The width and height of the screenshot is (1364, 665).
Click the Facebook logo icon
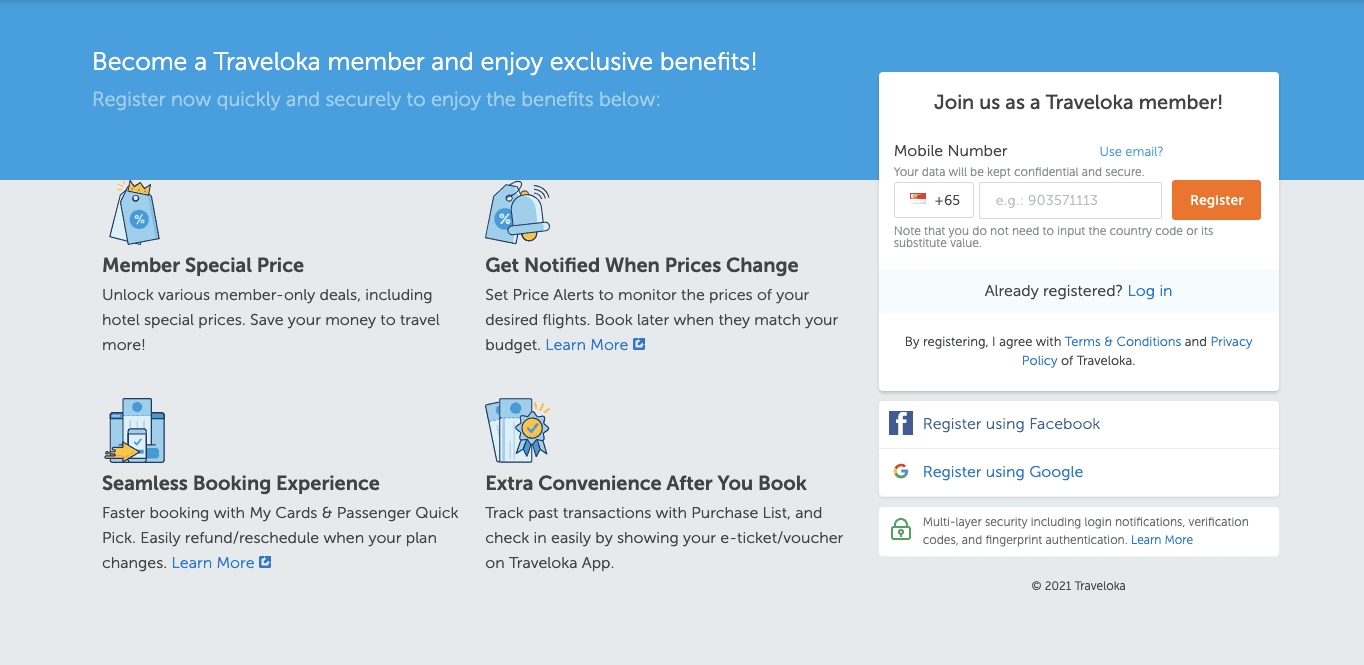(x=901, y=423)
